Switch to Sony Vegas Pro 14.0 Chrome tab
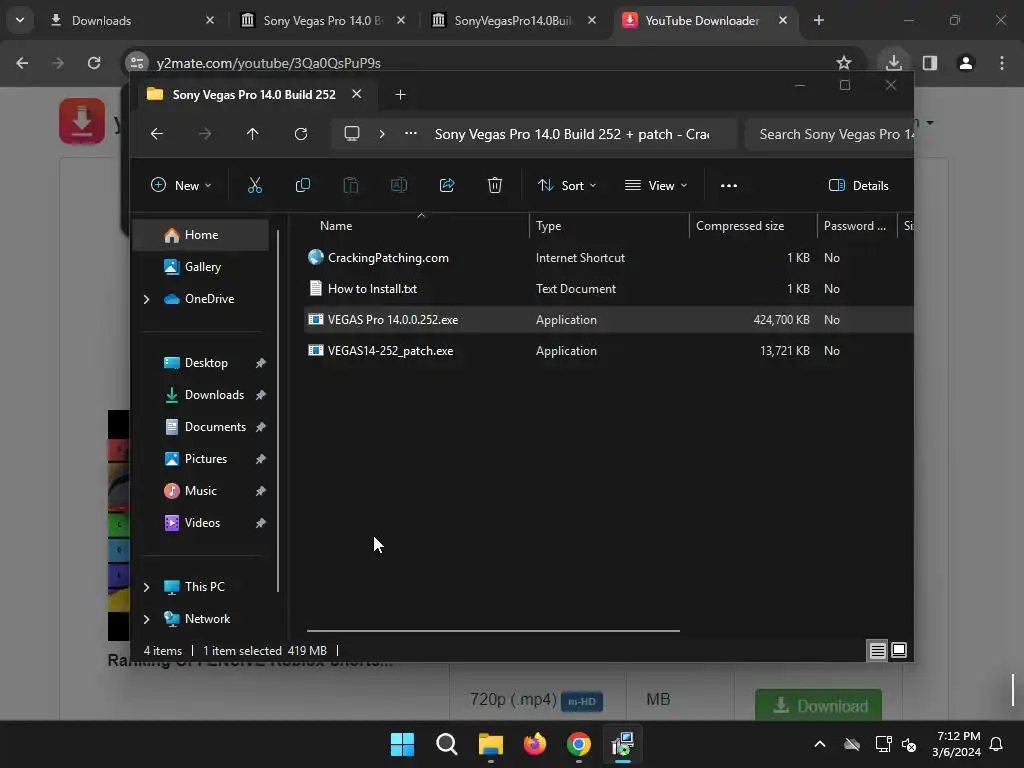 323,20
